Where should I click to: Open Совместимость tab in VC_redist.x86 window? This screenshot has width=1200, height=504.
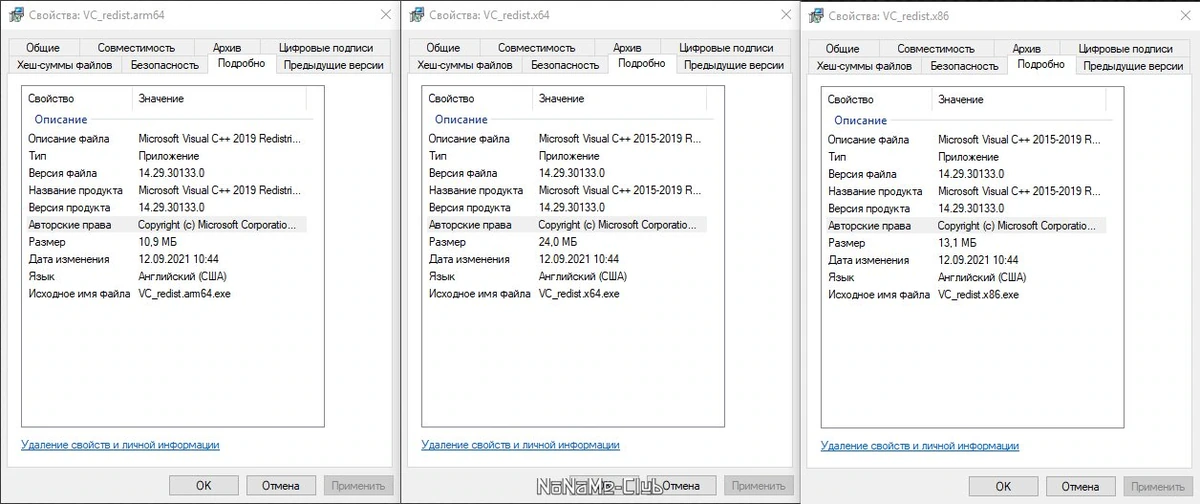tap(936, 48)
